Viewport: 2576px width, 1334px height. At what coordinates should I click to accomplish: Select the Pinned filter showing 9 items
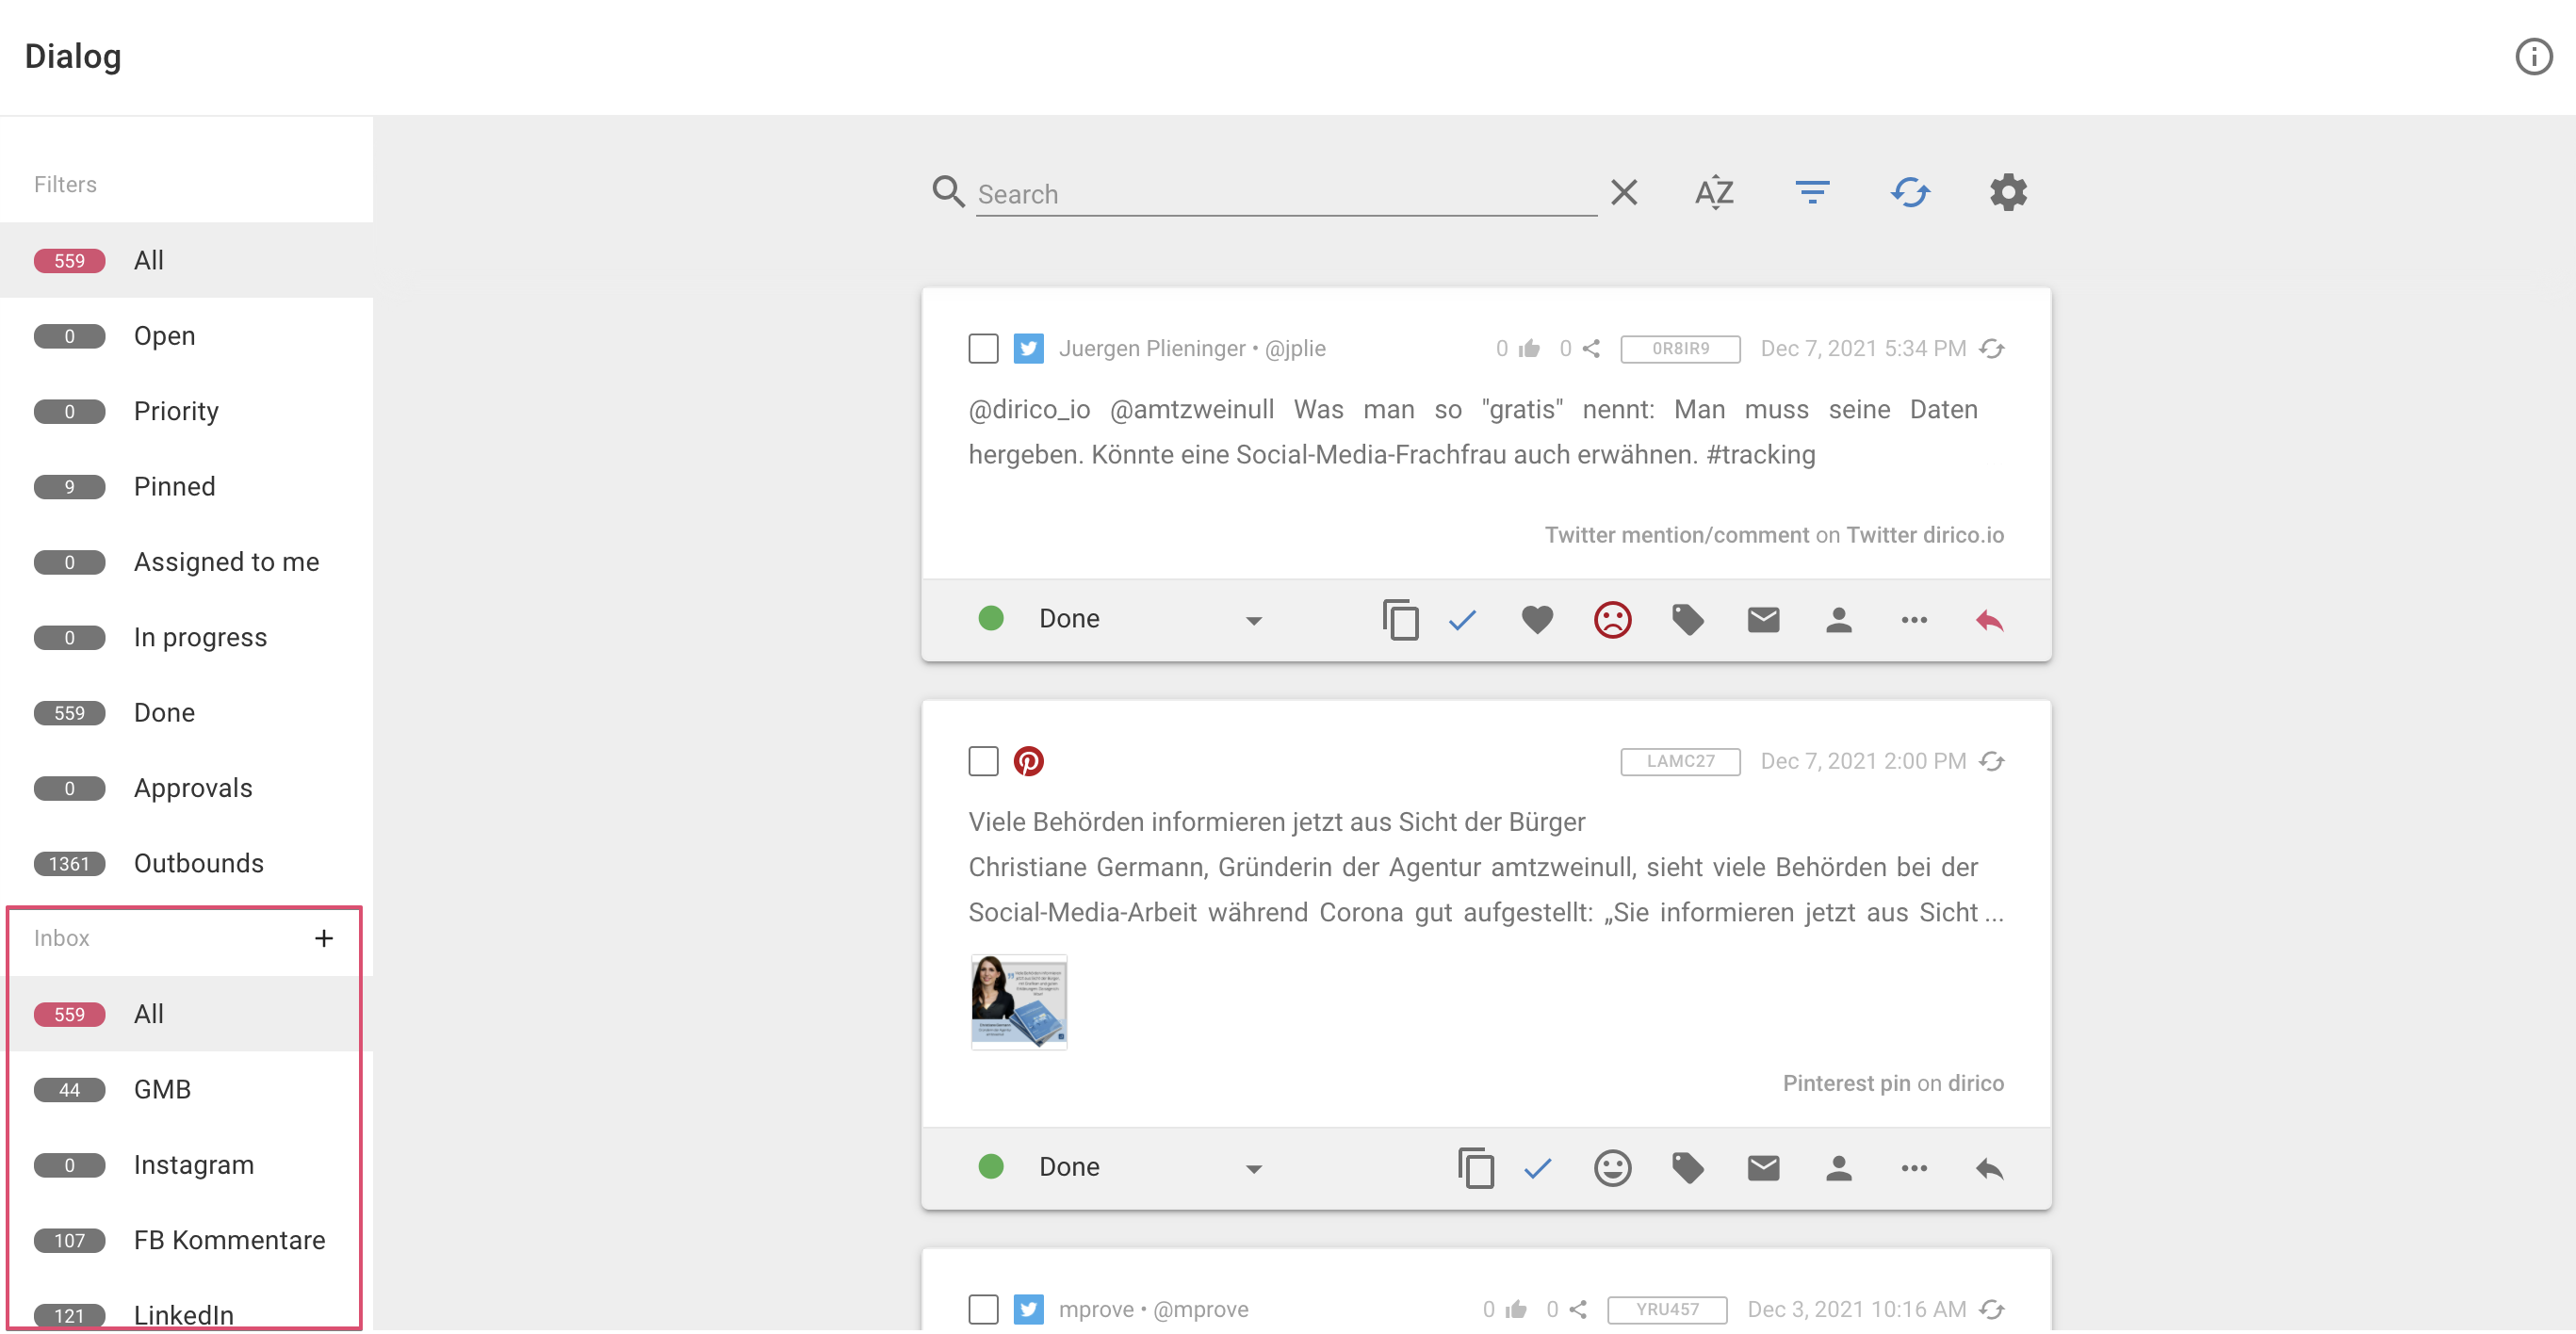(x=174, y=486)
